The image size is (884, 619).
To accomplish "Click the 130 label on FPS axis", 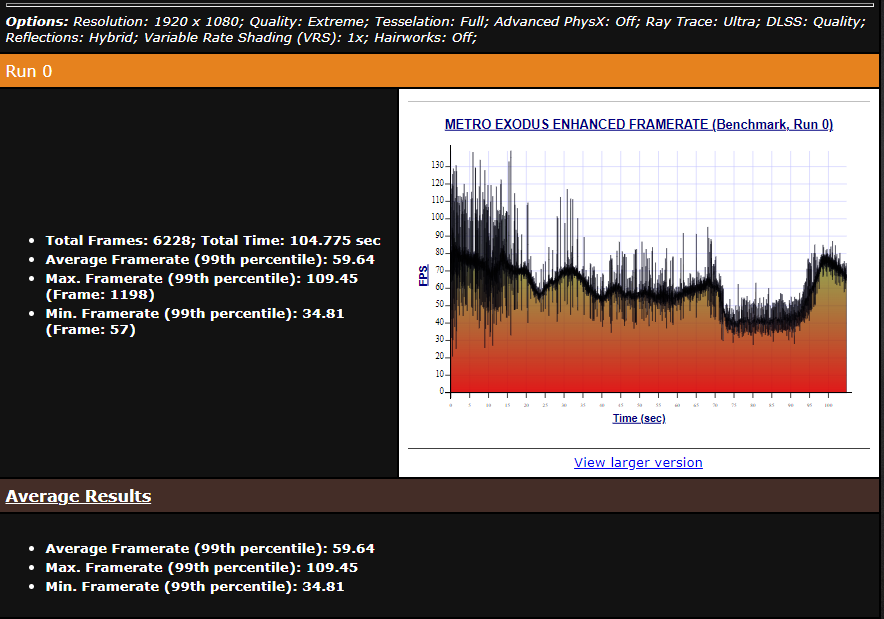I will pos(437,165).
